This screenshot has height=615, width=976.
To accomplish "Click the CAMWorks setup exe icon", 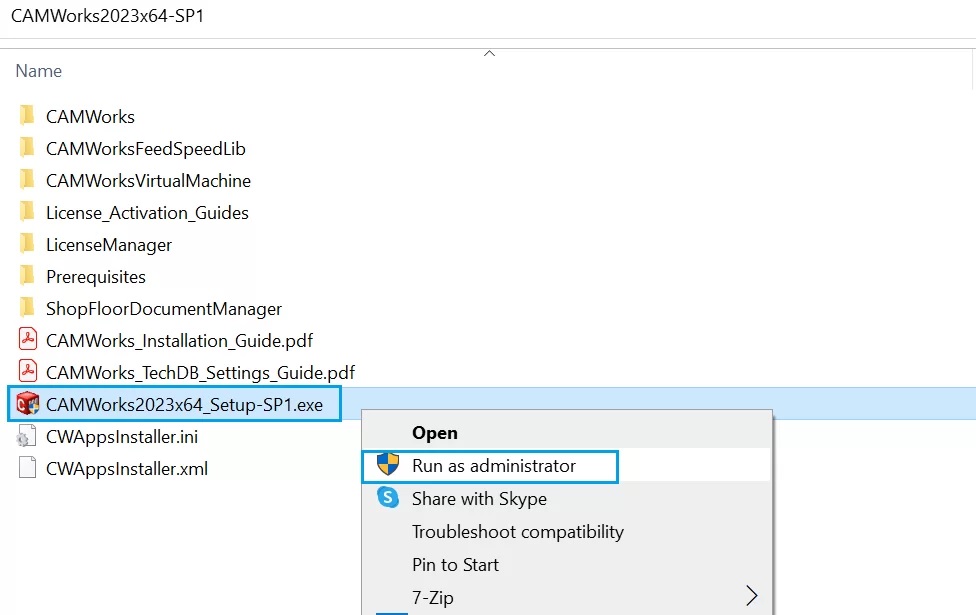I will tap(27, 403).
